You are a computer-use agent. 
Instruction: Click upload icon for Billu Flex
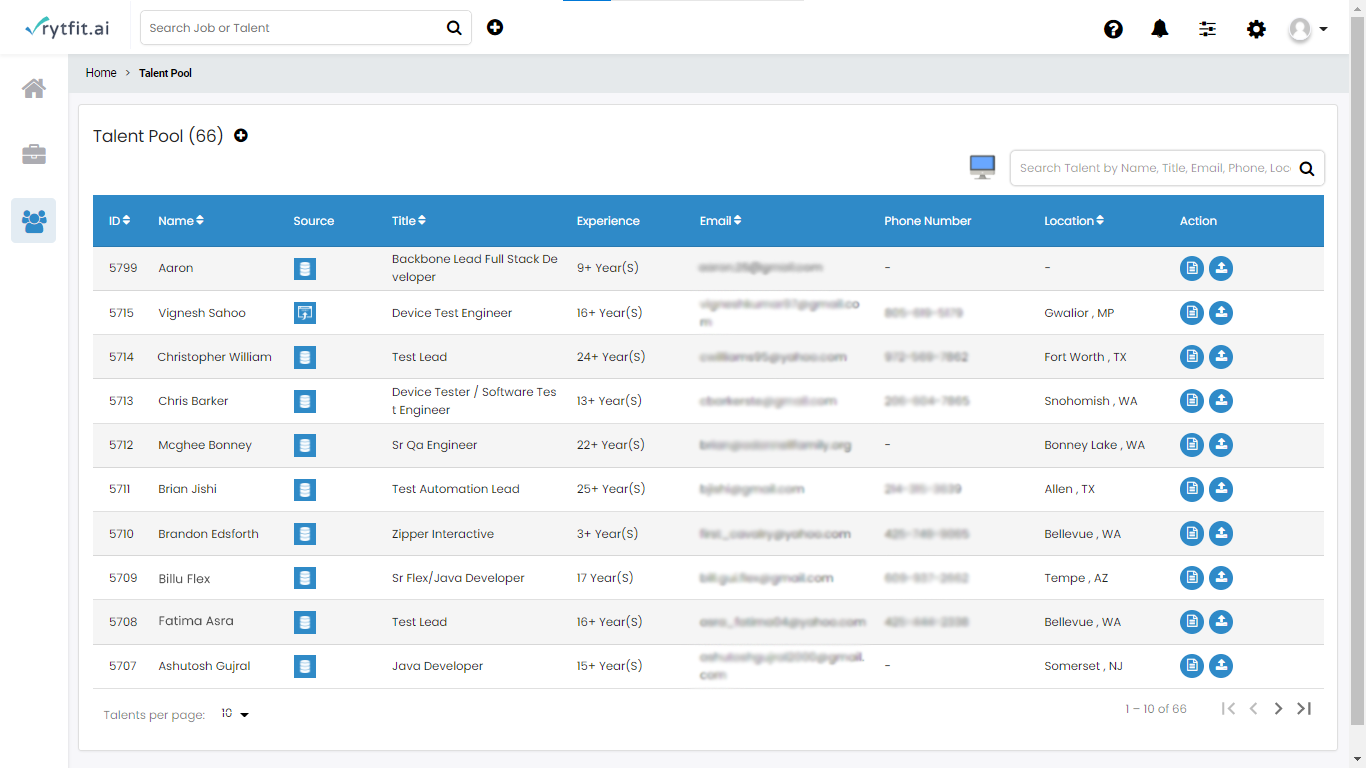point(1221,578)
